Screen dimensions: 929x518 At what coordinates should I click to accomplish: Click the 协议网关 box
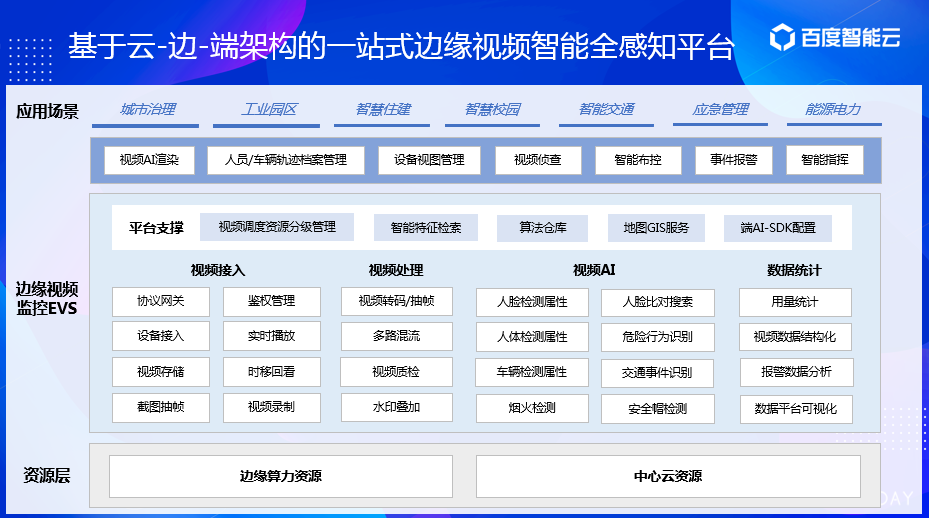point(161,302)
